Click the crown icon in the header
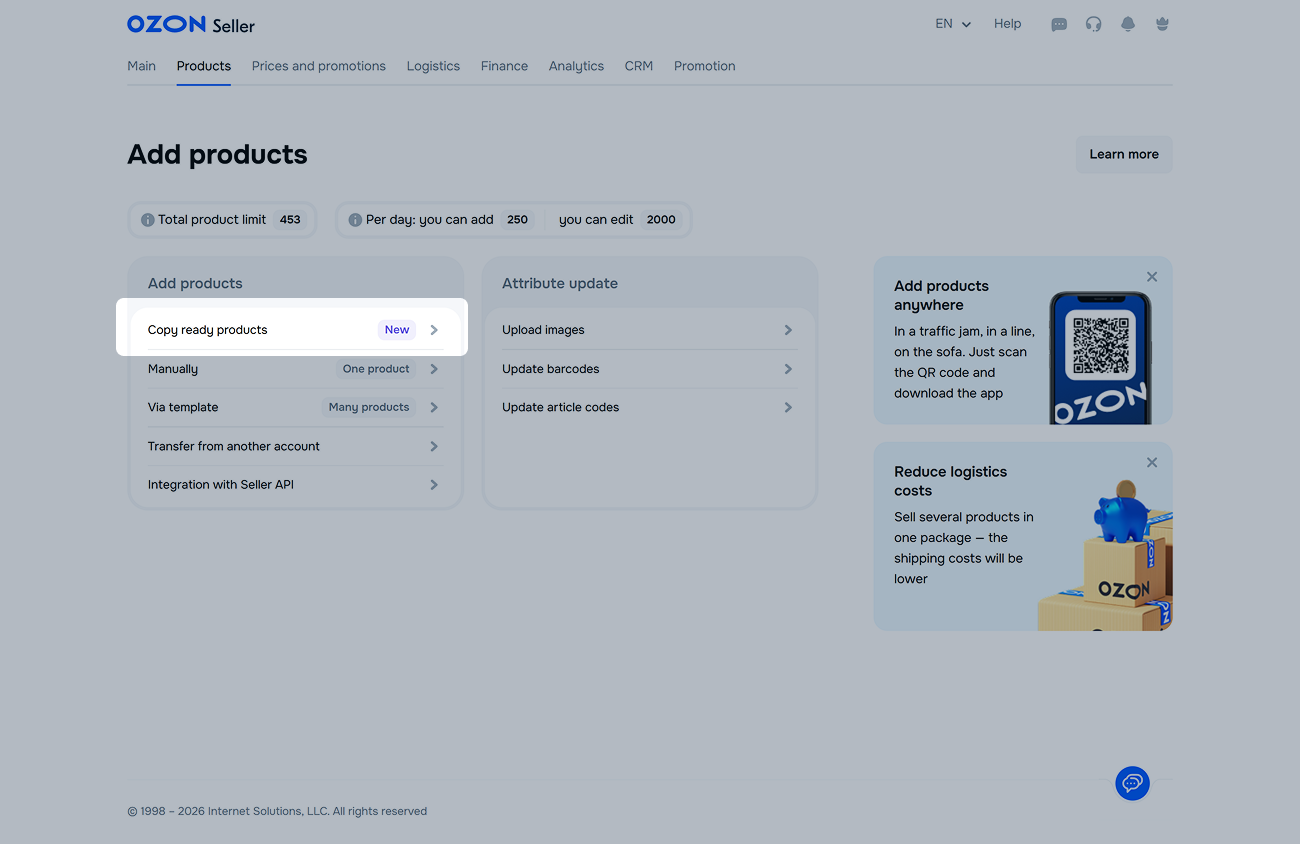This screenshot has width=1300, height=844. tap(1162, 24)
